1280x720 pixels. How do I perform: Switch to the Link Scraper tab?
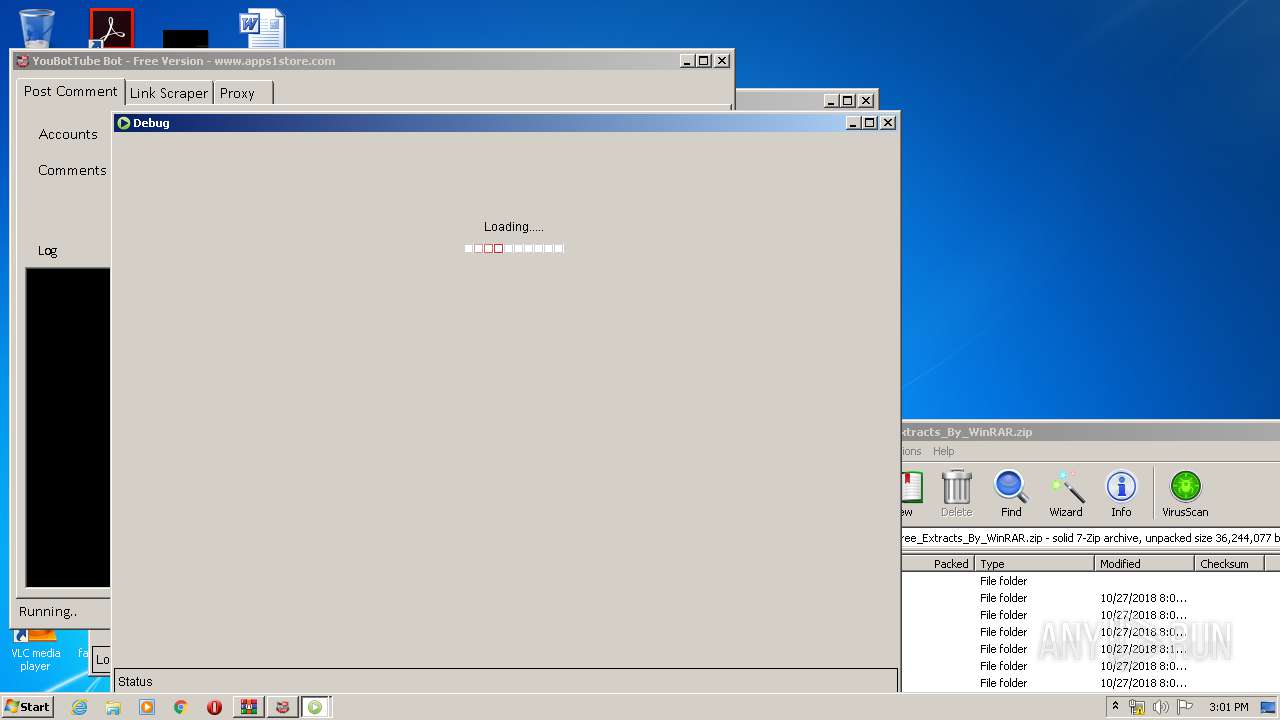point(169,93)
